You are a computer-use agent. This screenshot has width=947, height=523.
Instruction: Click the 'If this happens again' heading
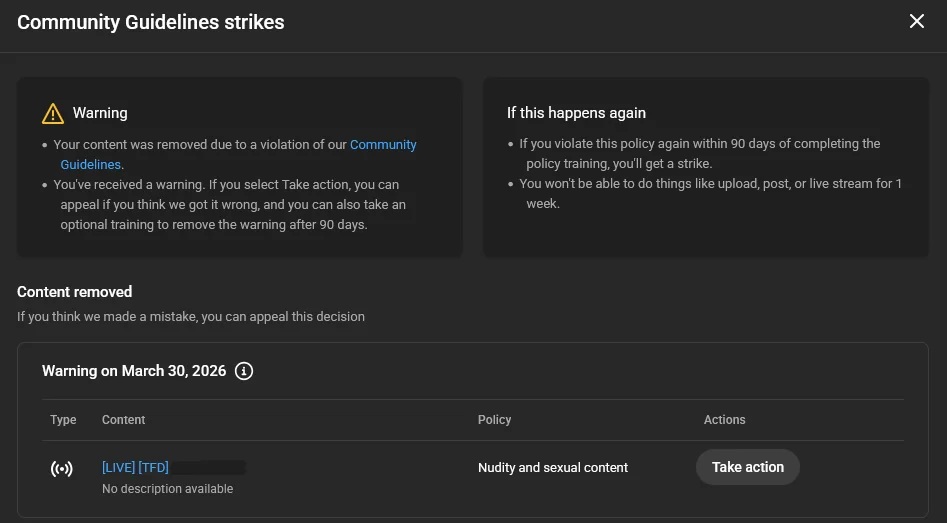[576, 113]
